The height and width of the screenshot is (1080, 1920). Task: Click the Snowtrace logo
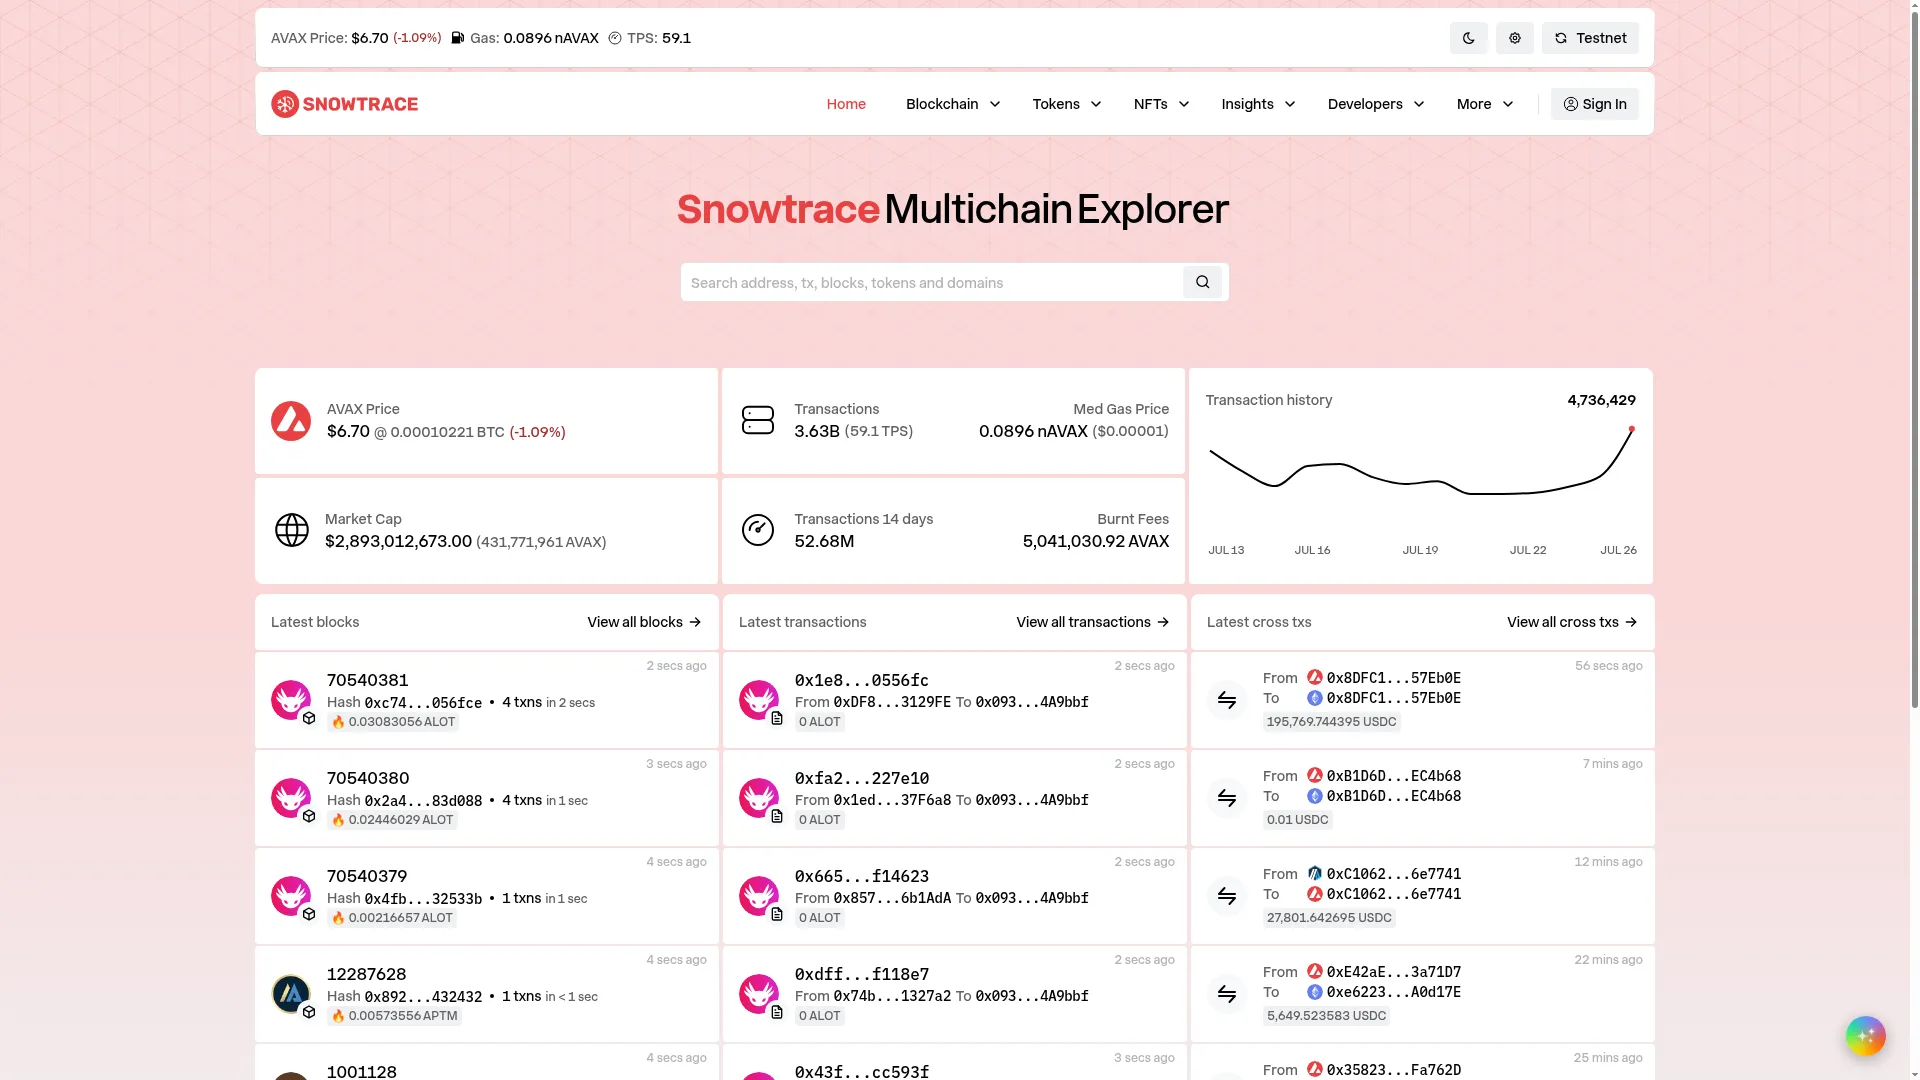(345, 104)
